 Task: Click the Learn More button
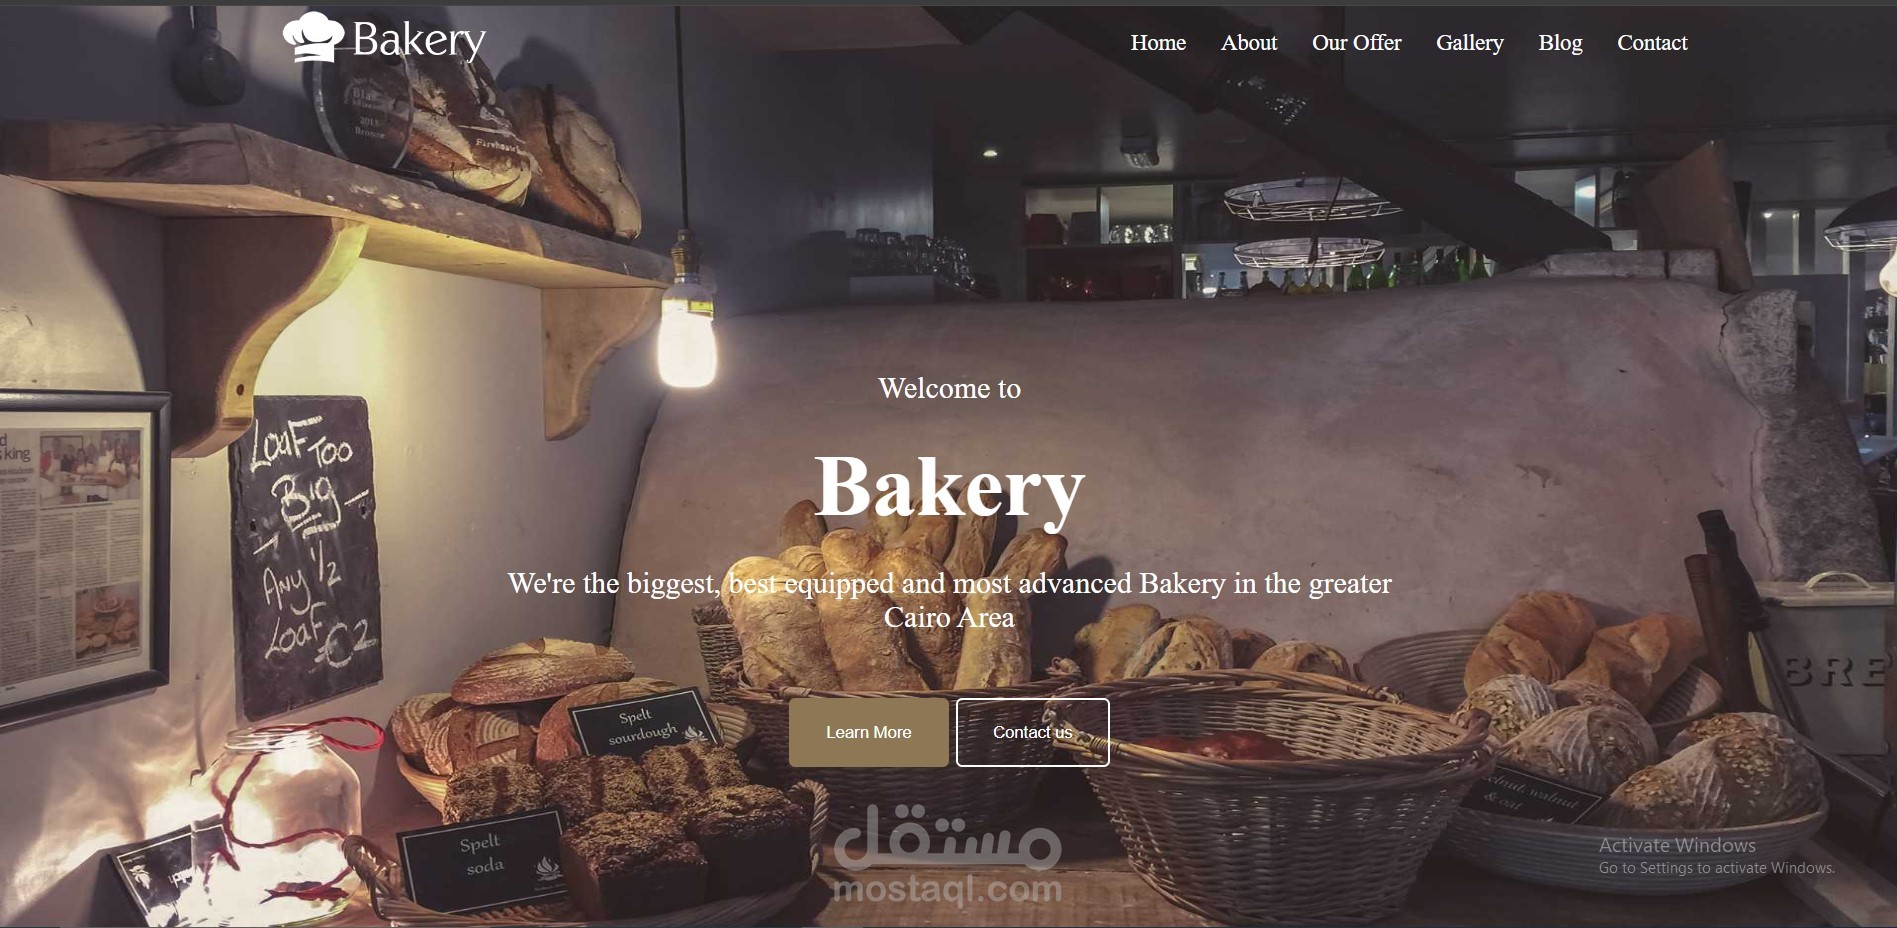(x=869, y=732)
